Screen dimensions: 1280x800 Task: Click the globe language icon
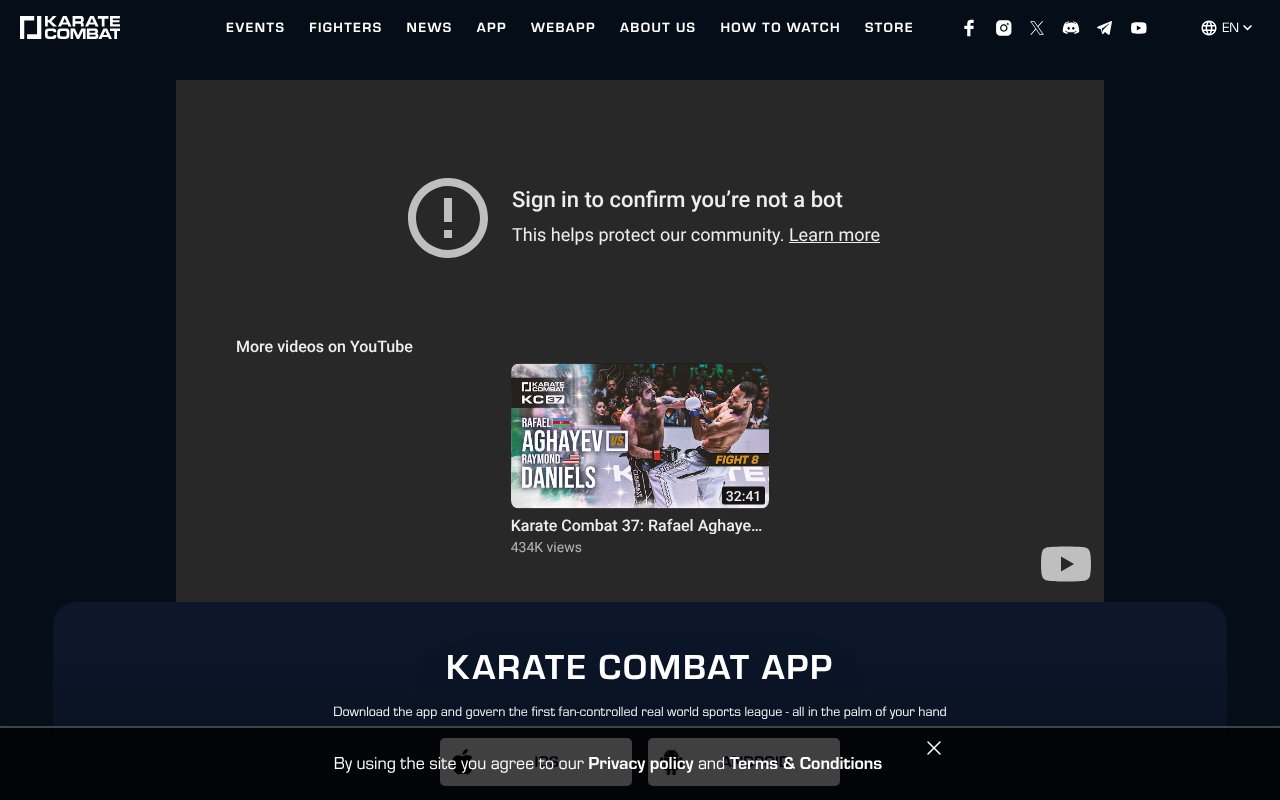point(1208,27)
